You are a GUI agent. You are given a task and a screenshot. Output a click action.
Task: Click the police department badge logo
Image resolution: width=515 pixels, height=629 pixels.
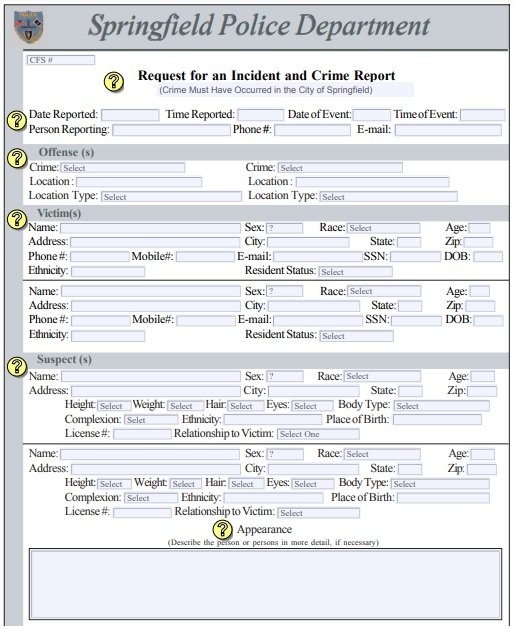[29, 27]
